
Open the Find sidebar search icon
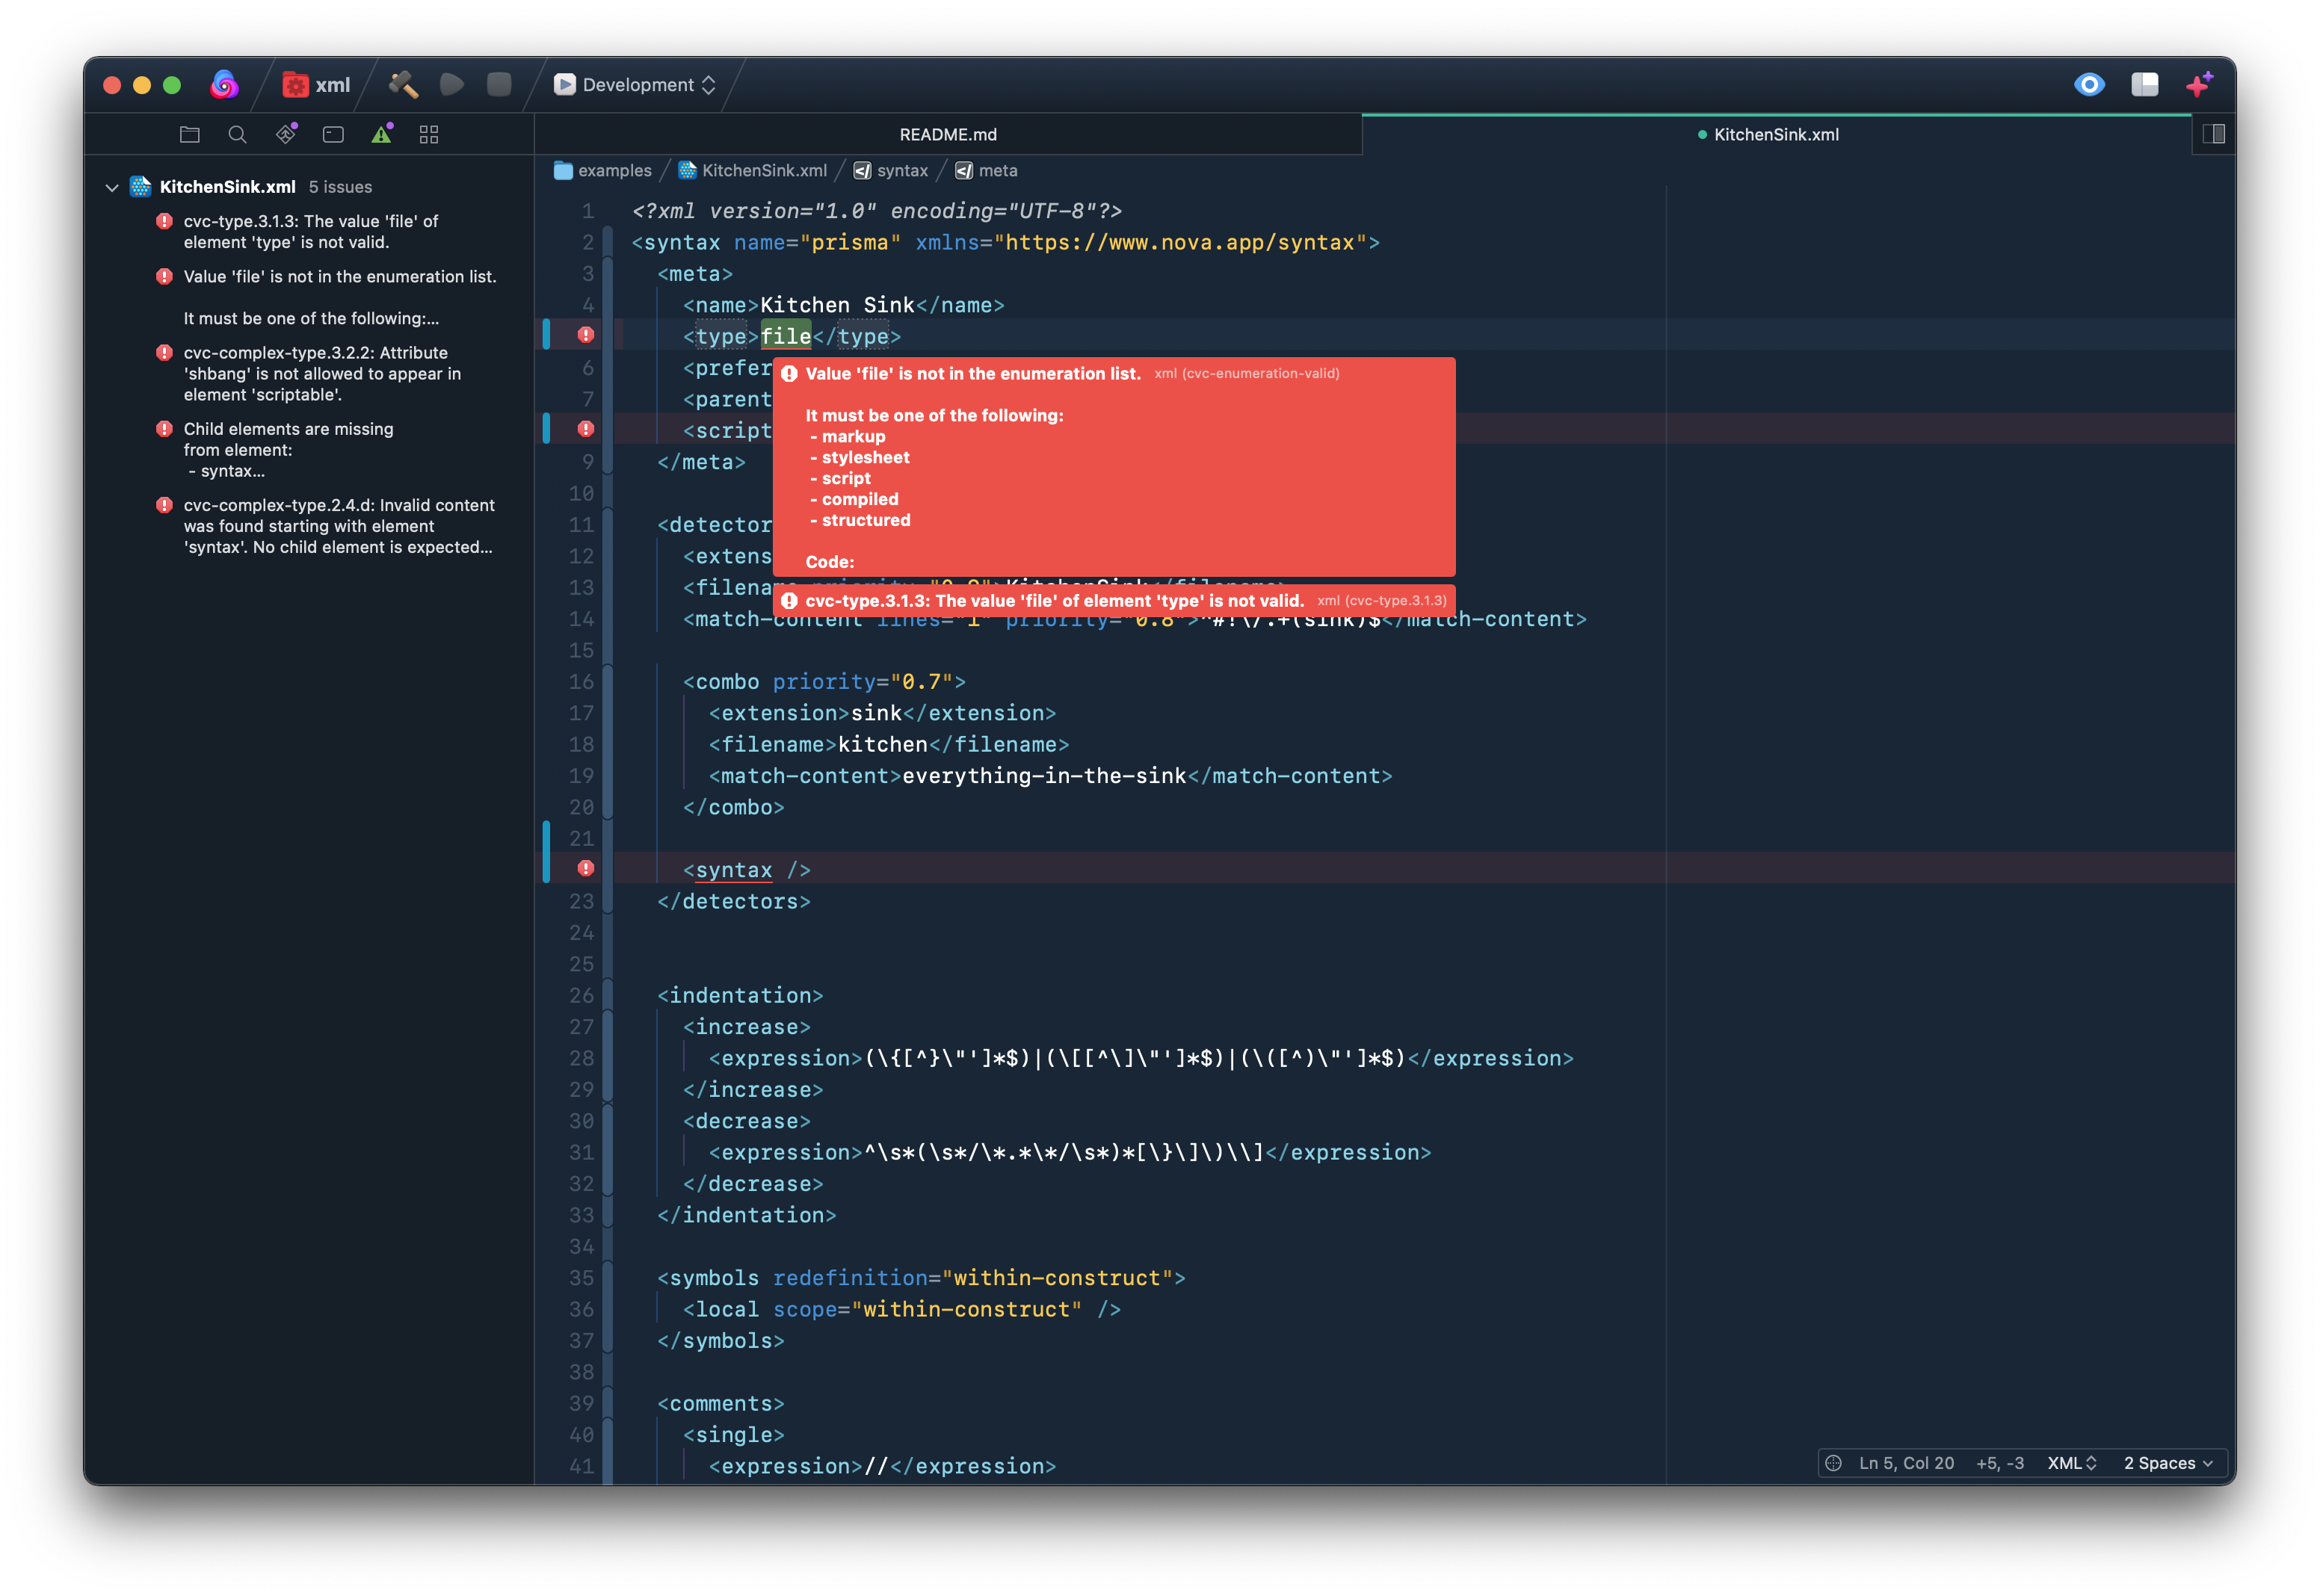(x=237, y=134)
